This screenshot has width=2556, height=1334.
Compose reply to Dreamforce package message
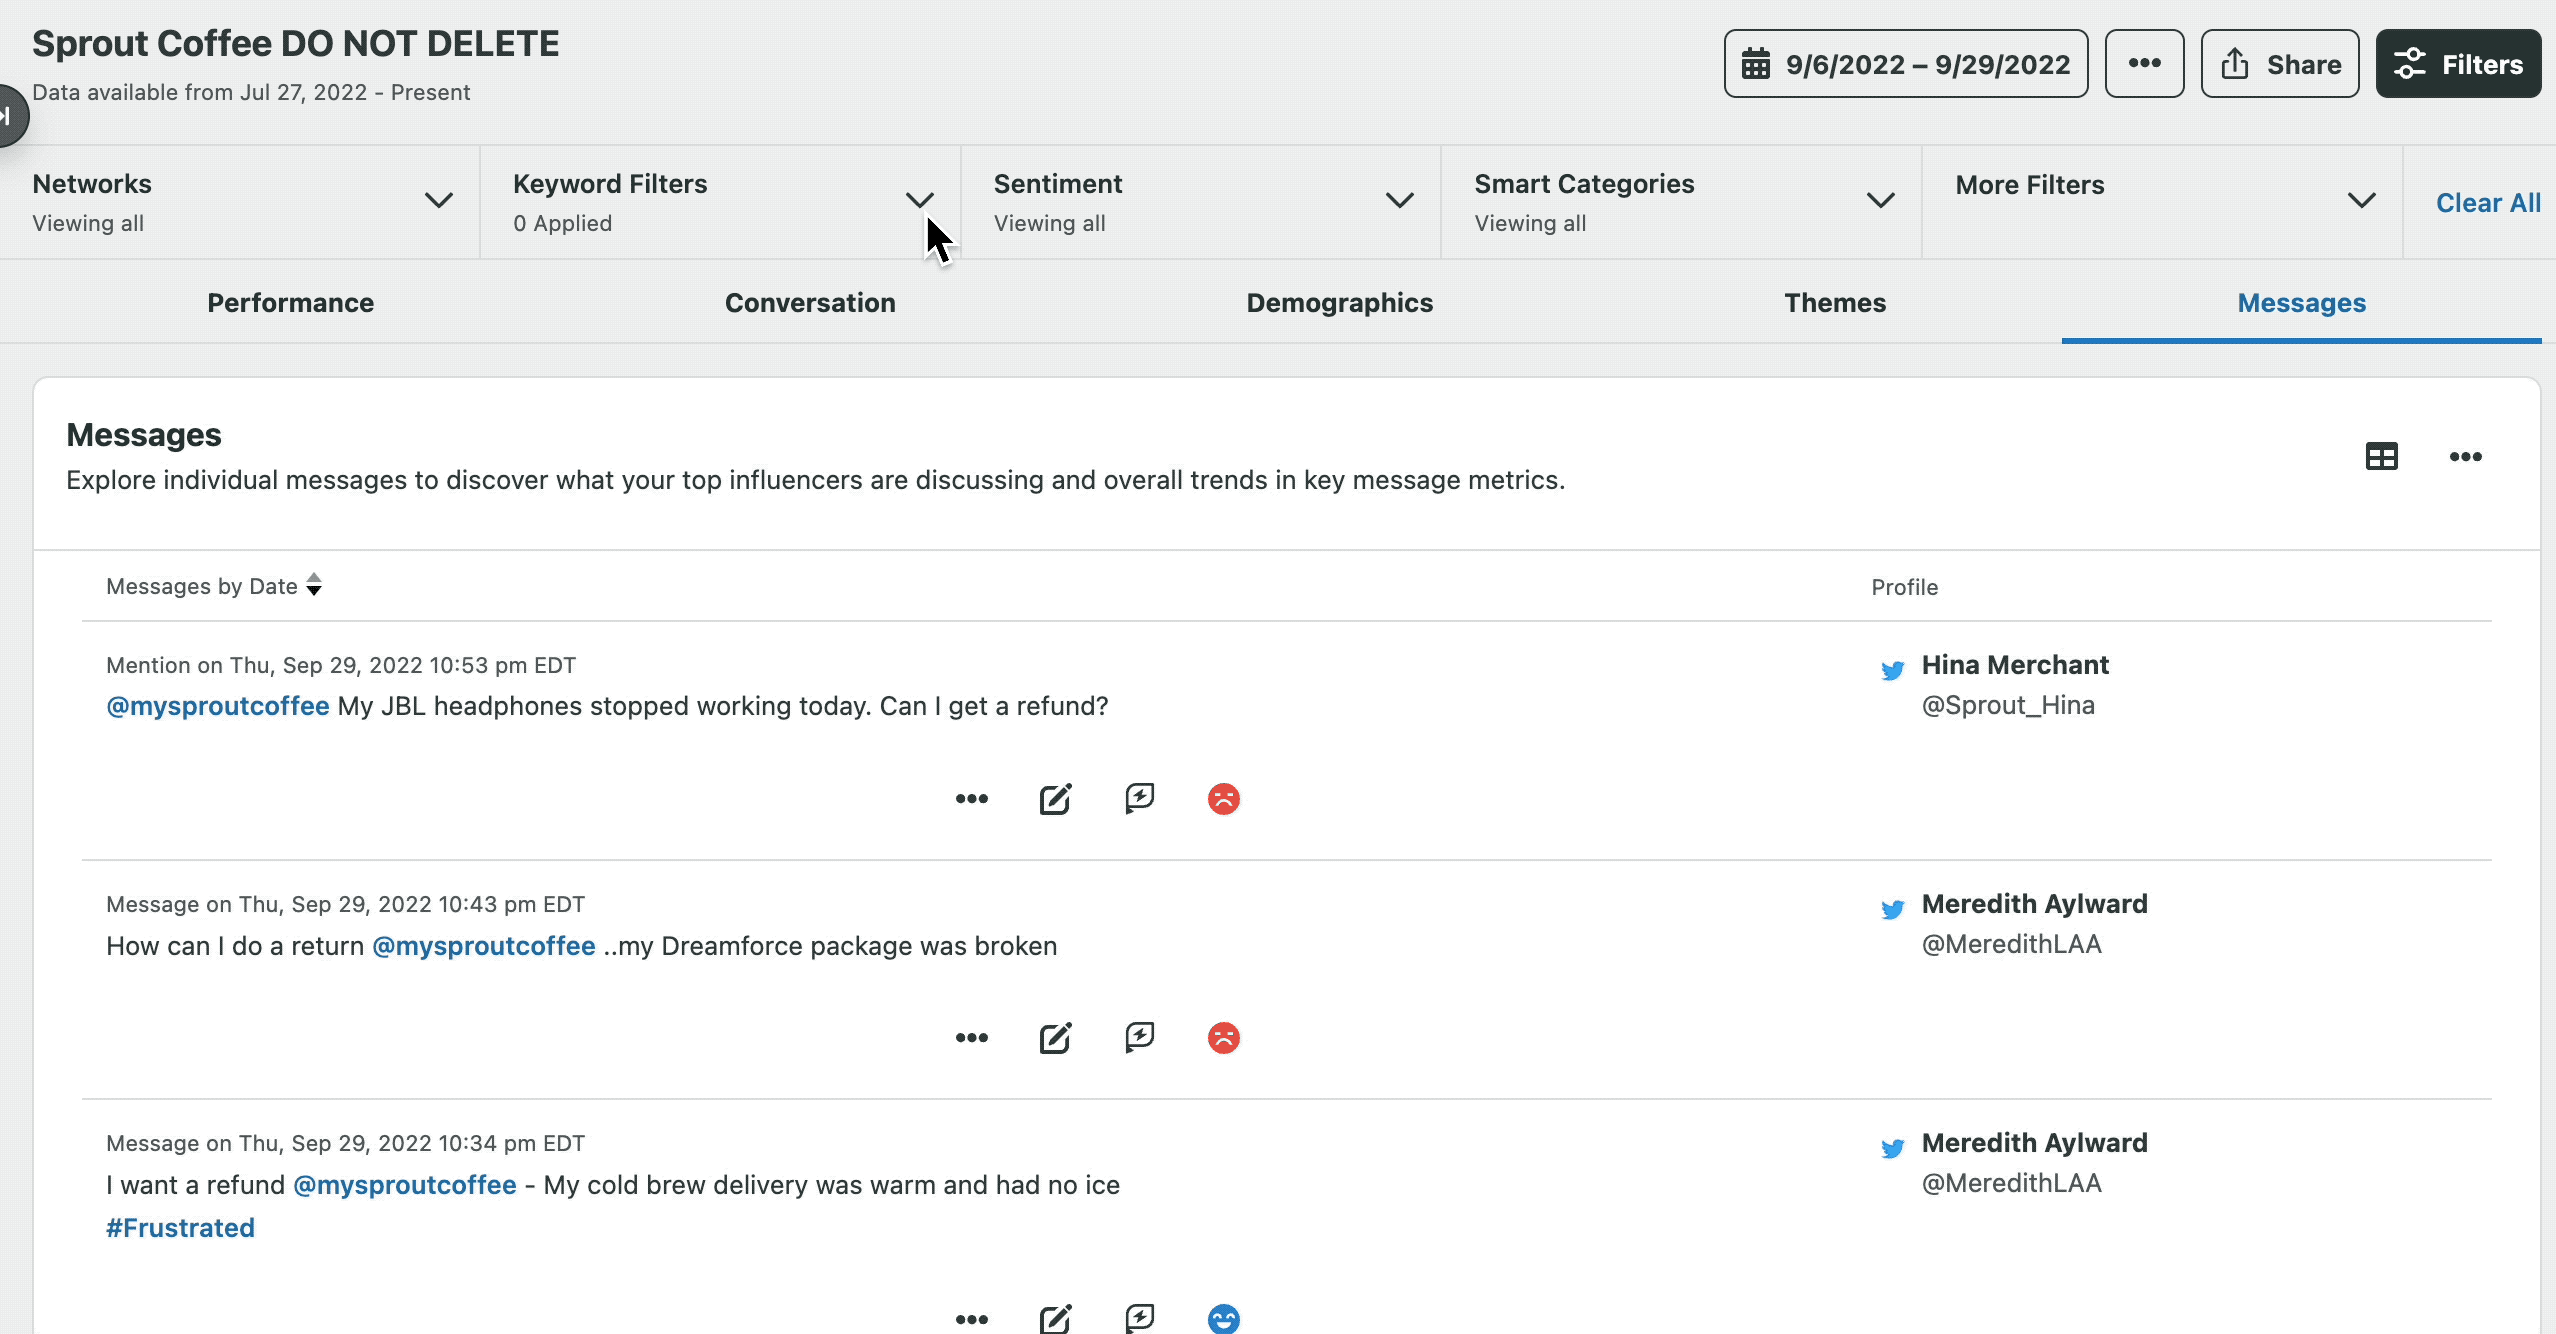click(x=1055, y=1037)
